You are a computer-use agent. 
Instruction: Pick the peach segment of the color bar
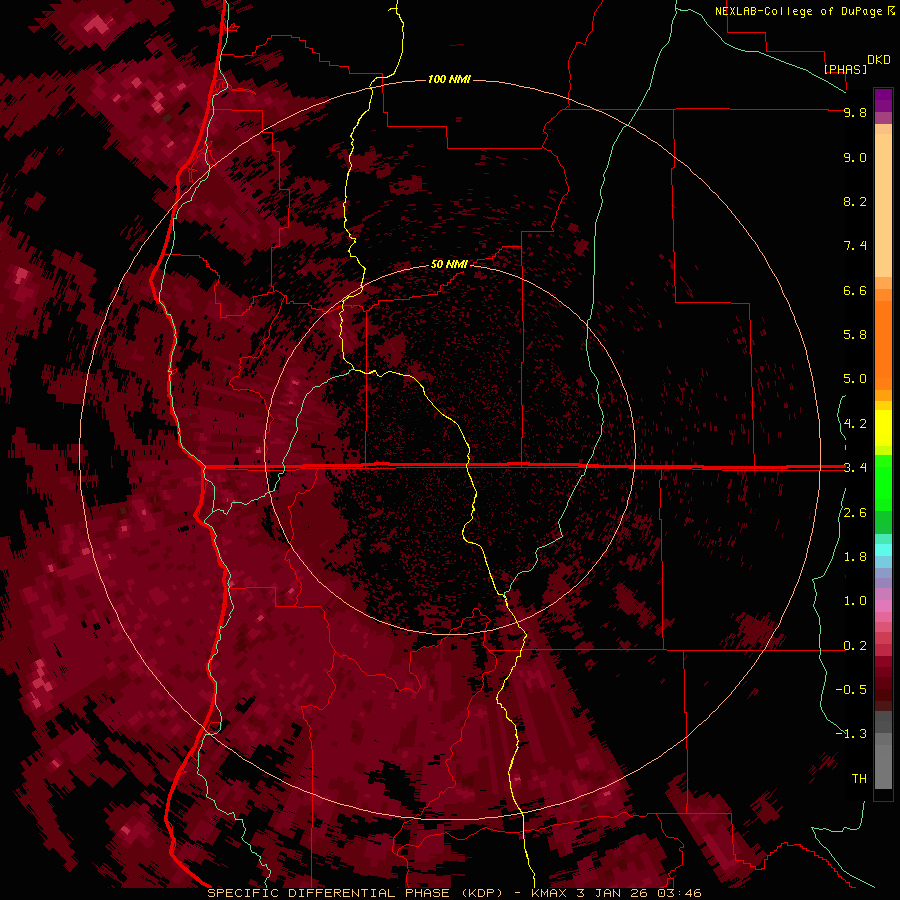(883, 205)
